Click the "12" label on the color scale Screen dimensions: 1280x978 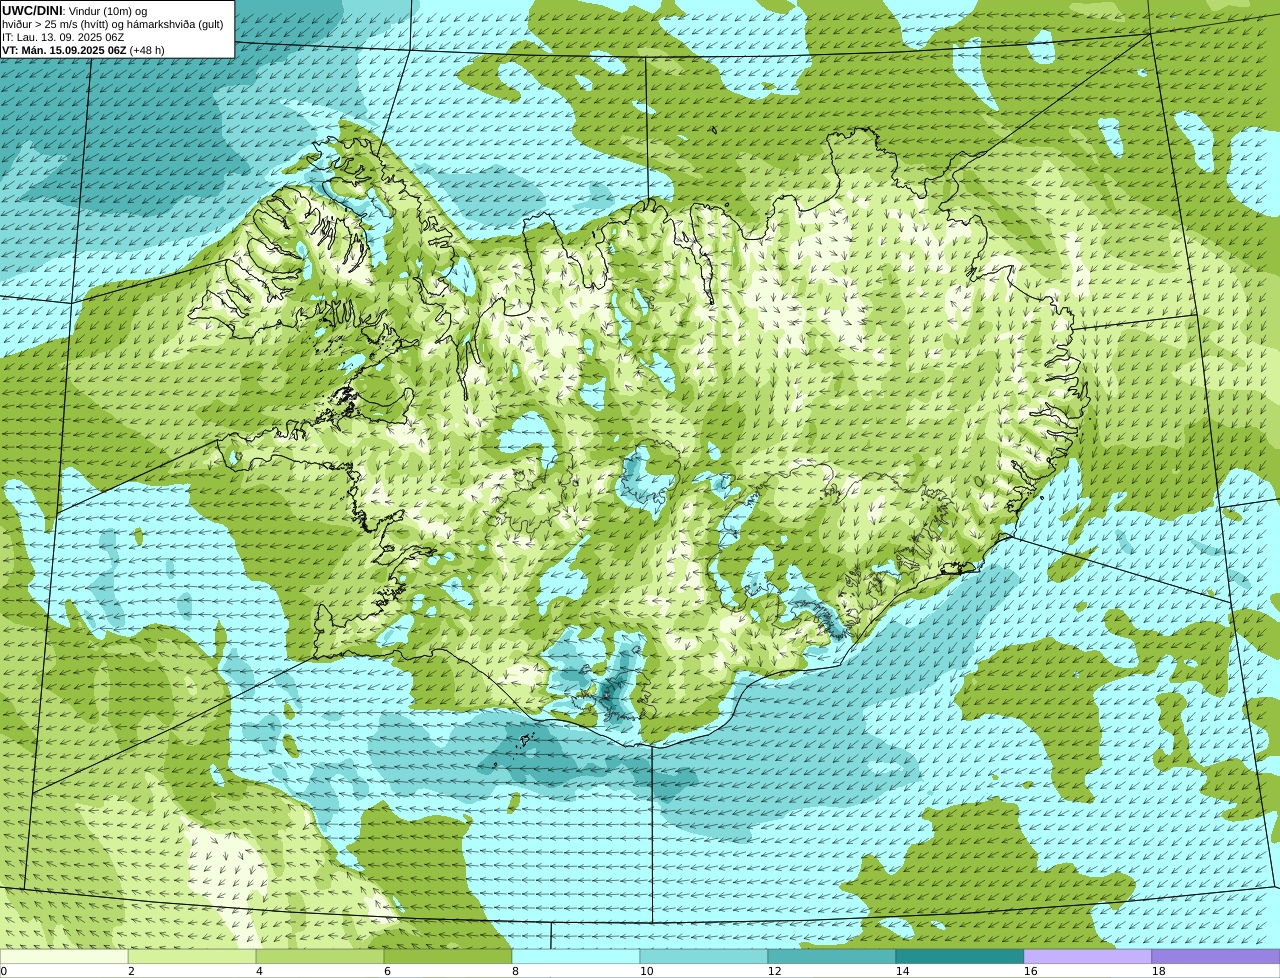(774, 971)
